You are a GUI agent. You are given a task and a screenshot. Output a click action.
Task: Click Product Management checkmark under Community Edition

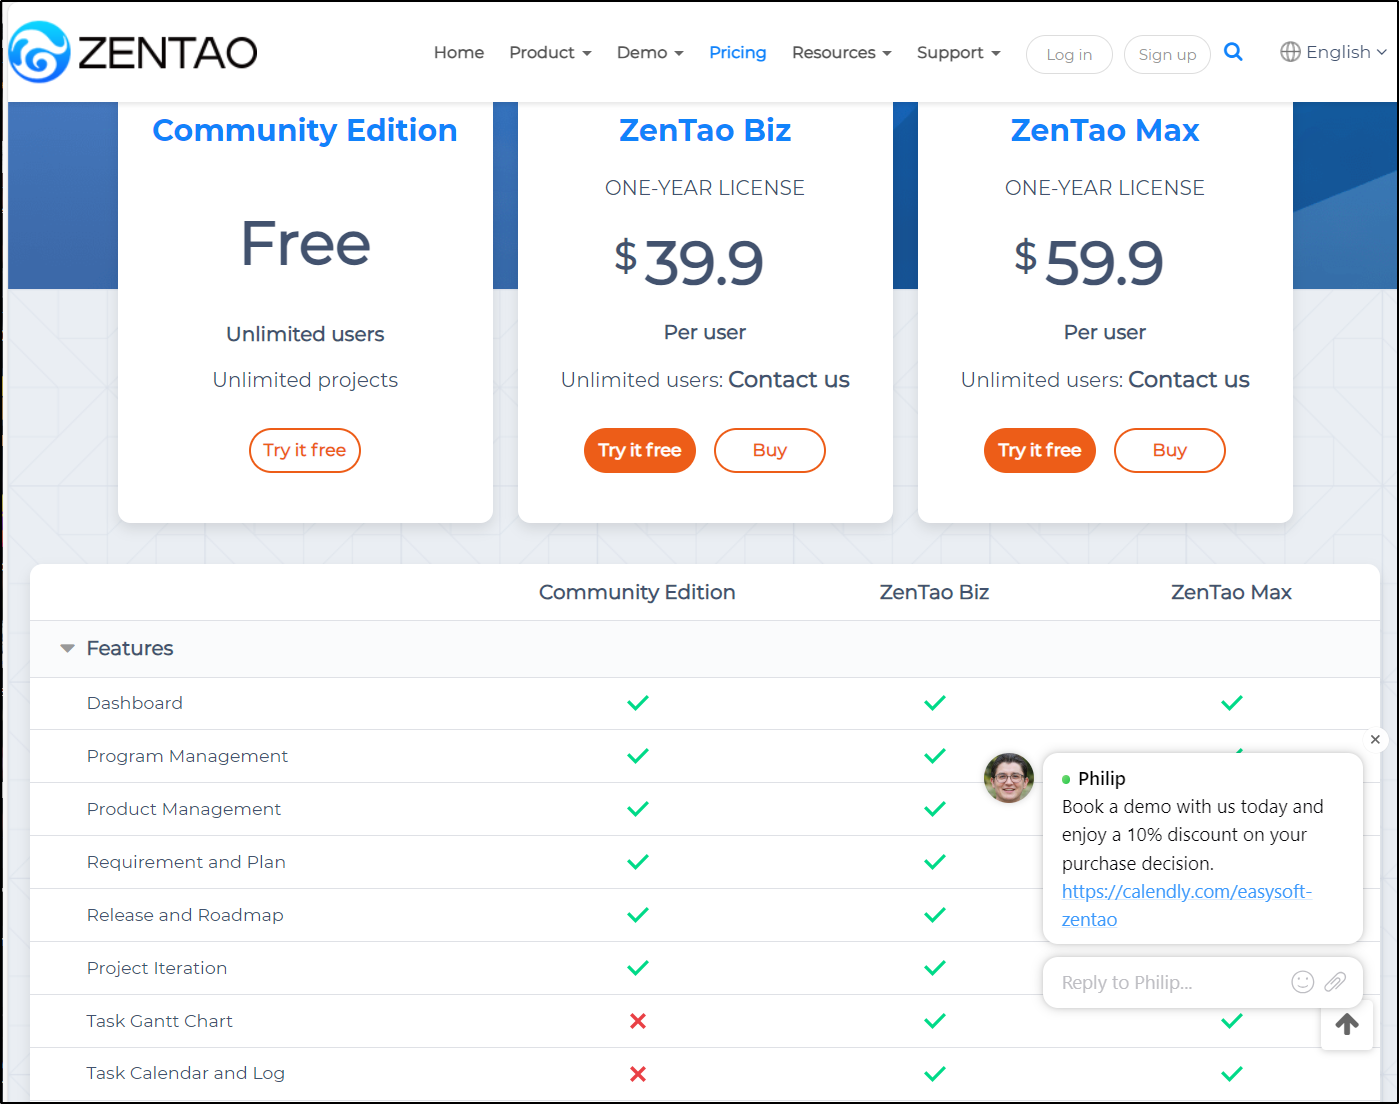click(x=638, y=809)
